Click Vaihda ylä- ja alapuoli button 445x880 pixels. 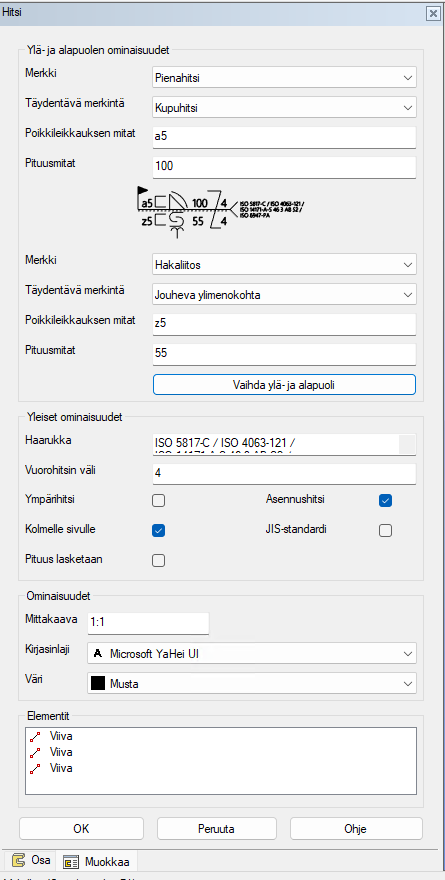[x=285, y=384]
